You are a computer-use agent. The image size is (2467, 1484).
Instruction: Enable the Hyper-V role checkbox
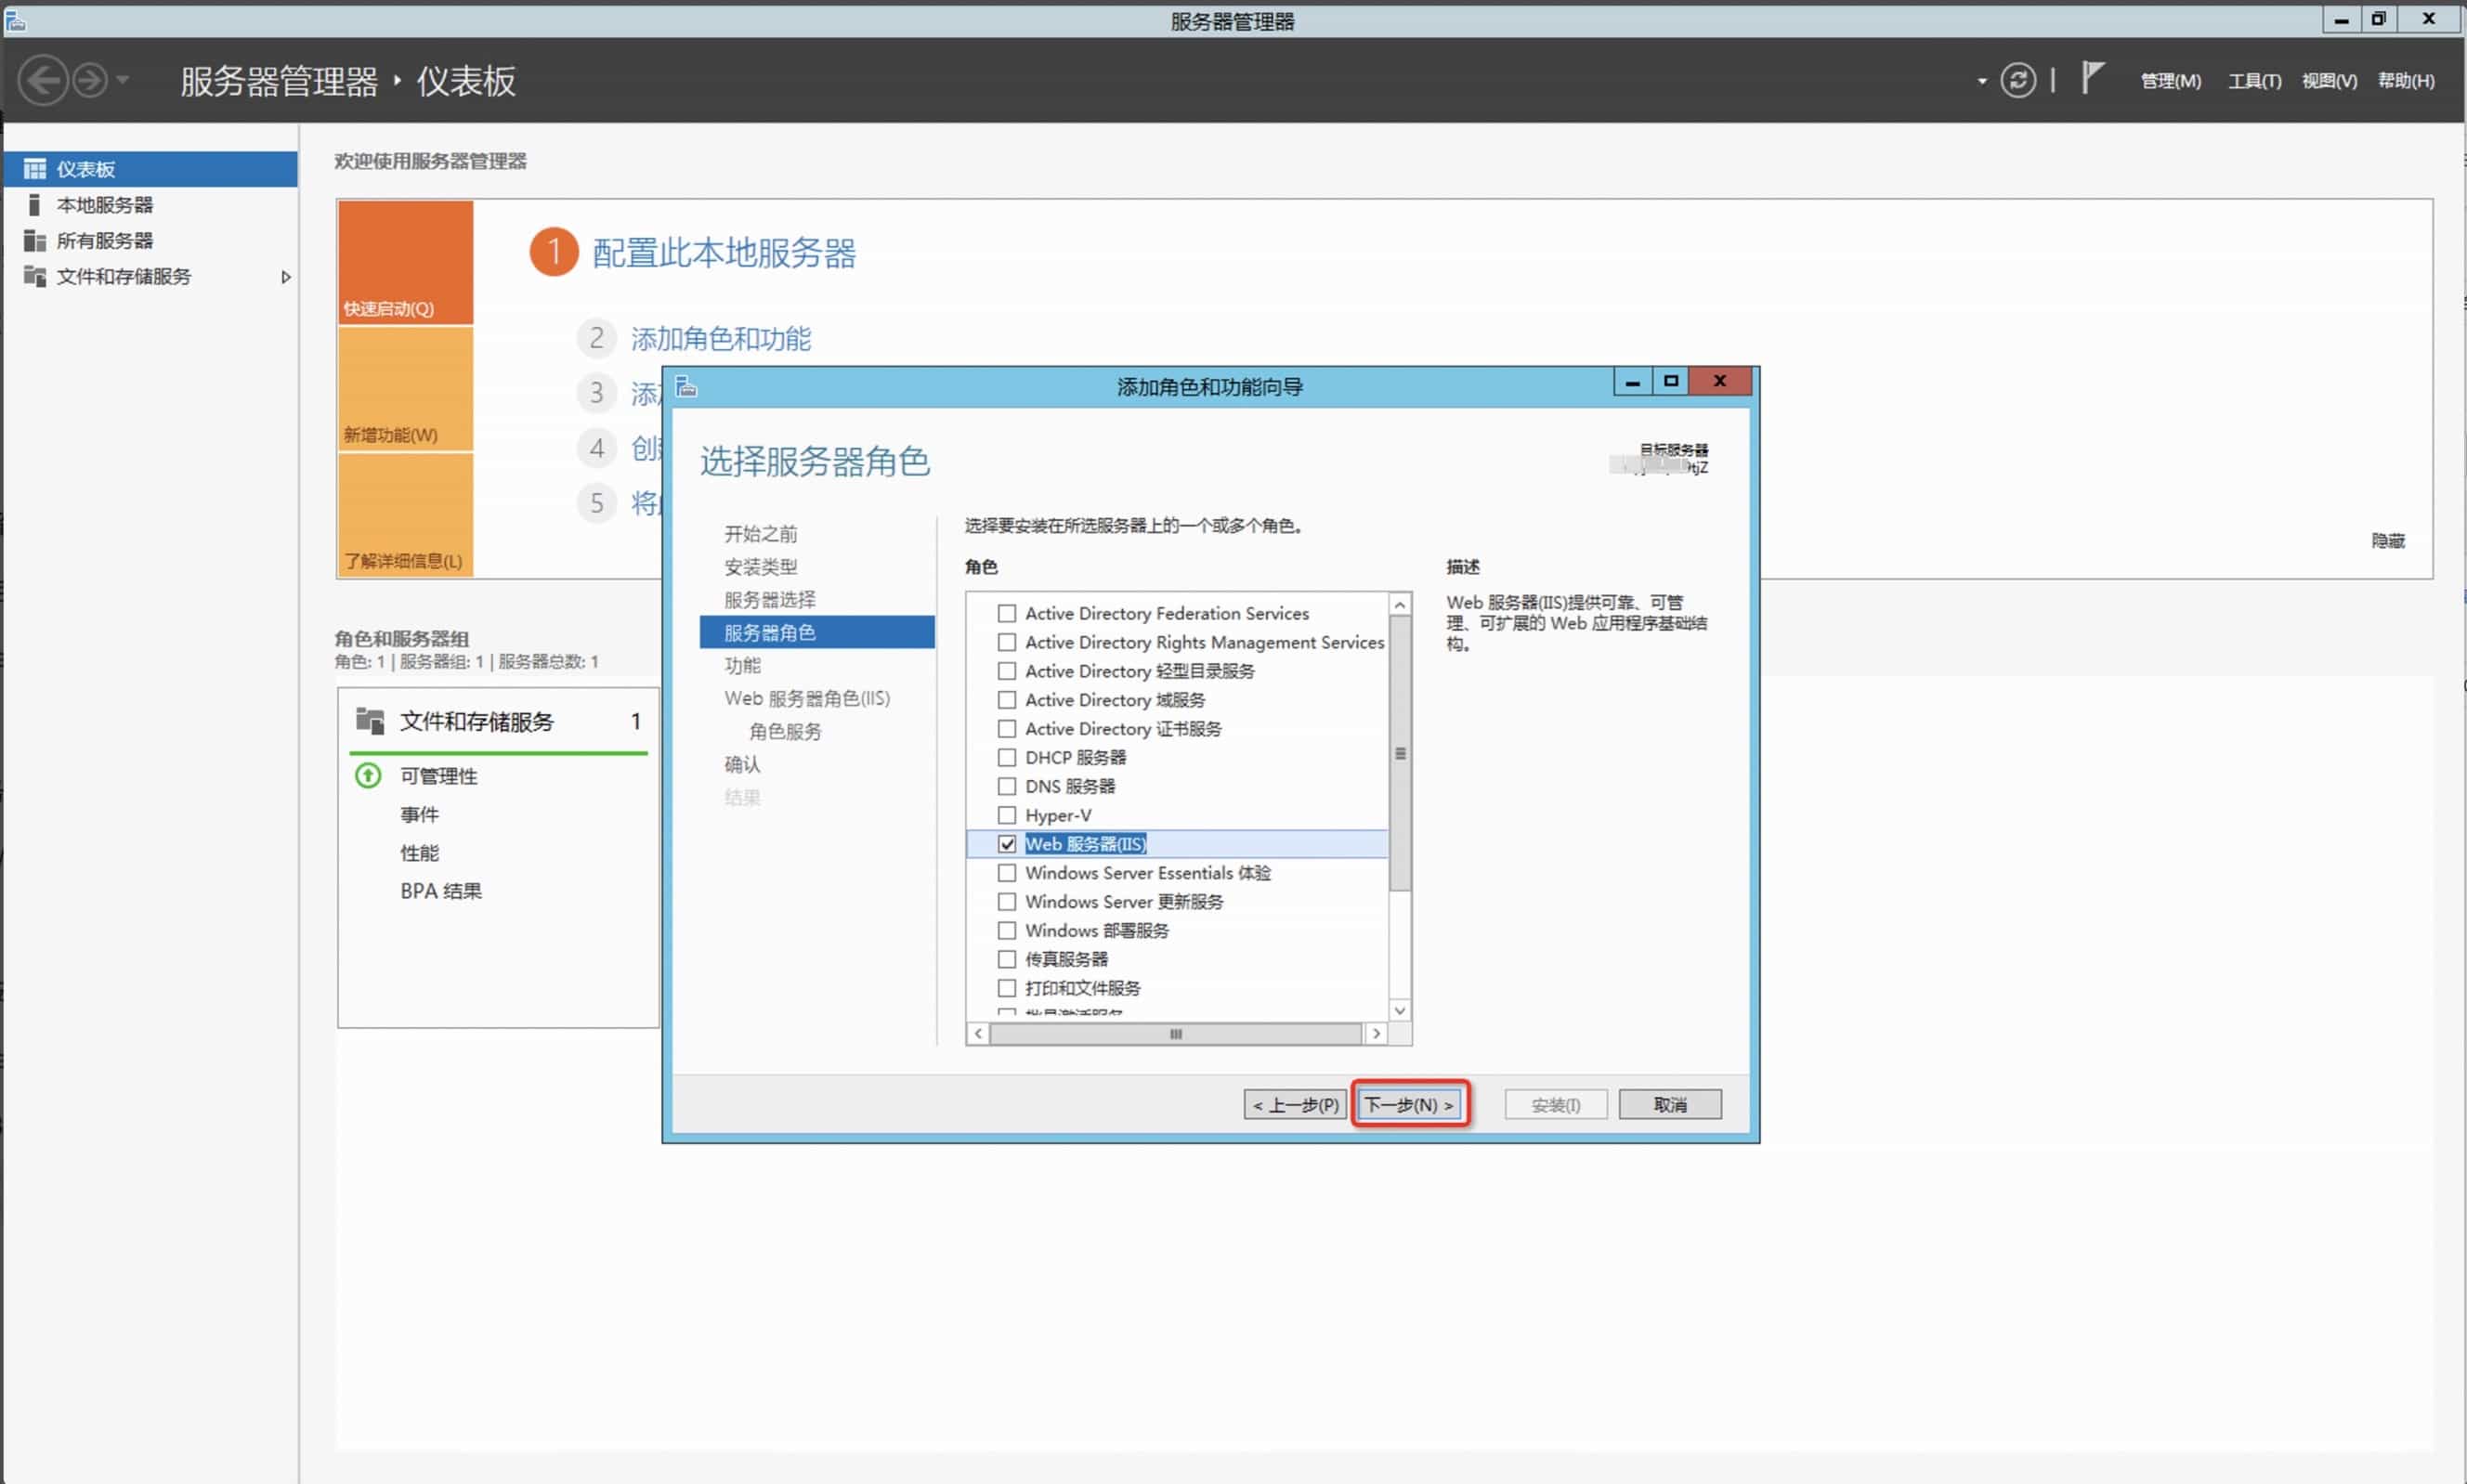1007,815
